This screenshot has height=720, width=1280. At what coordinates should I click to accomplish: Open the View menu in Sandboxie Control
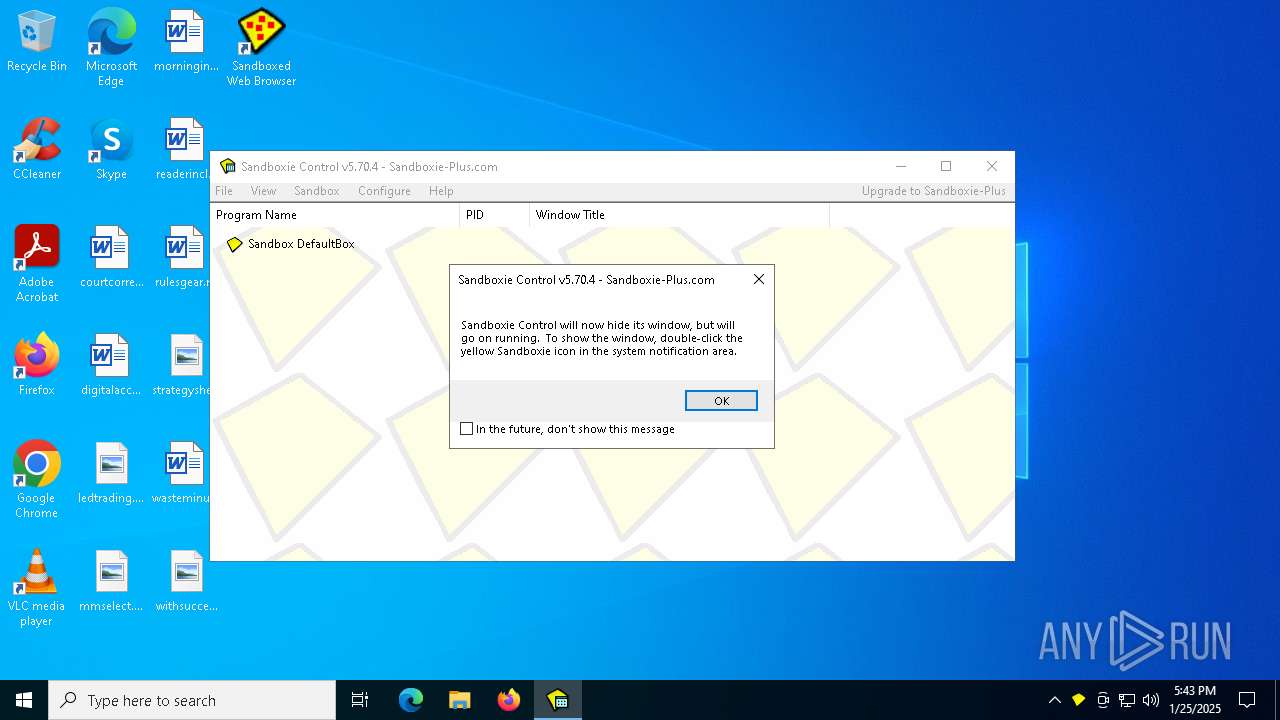click(263, 191)
